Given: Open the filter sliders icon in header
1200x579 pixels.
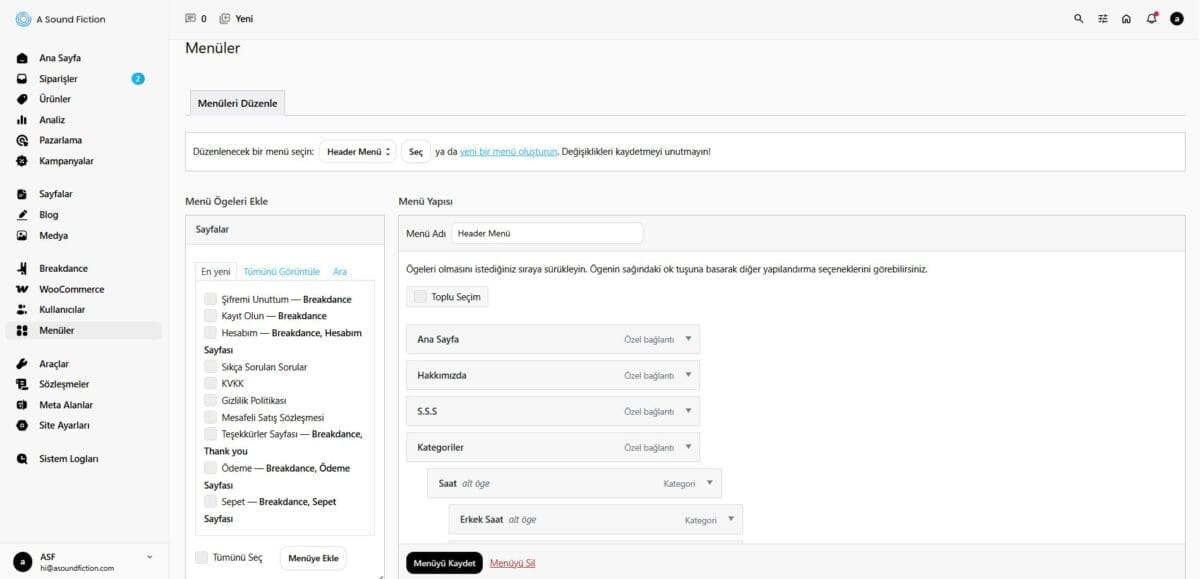Looking at the screenshot, I should 1103,19.
